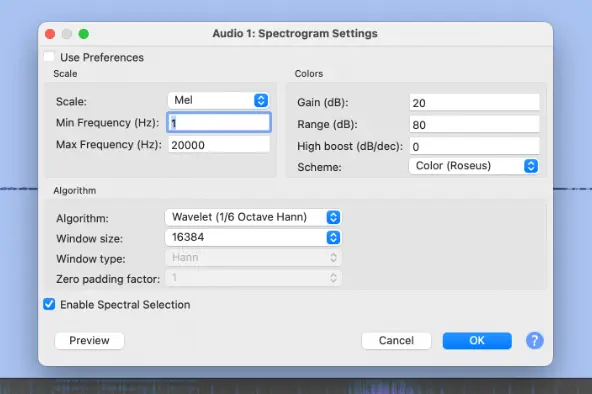
Task: Enable the Use Preferences checkbox
Action: point(49,57)
